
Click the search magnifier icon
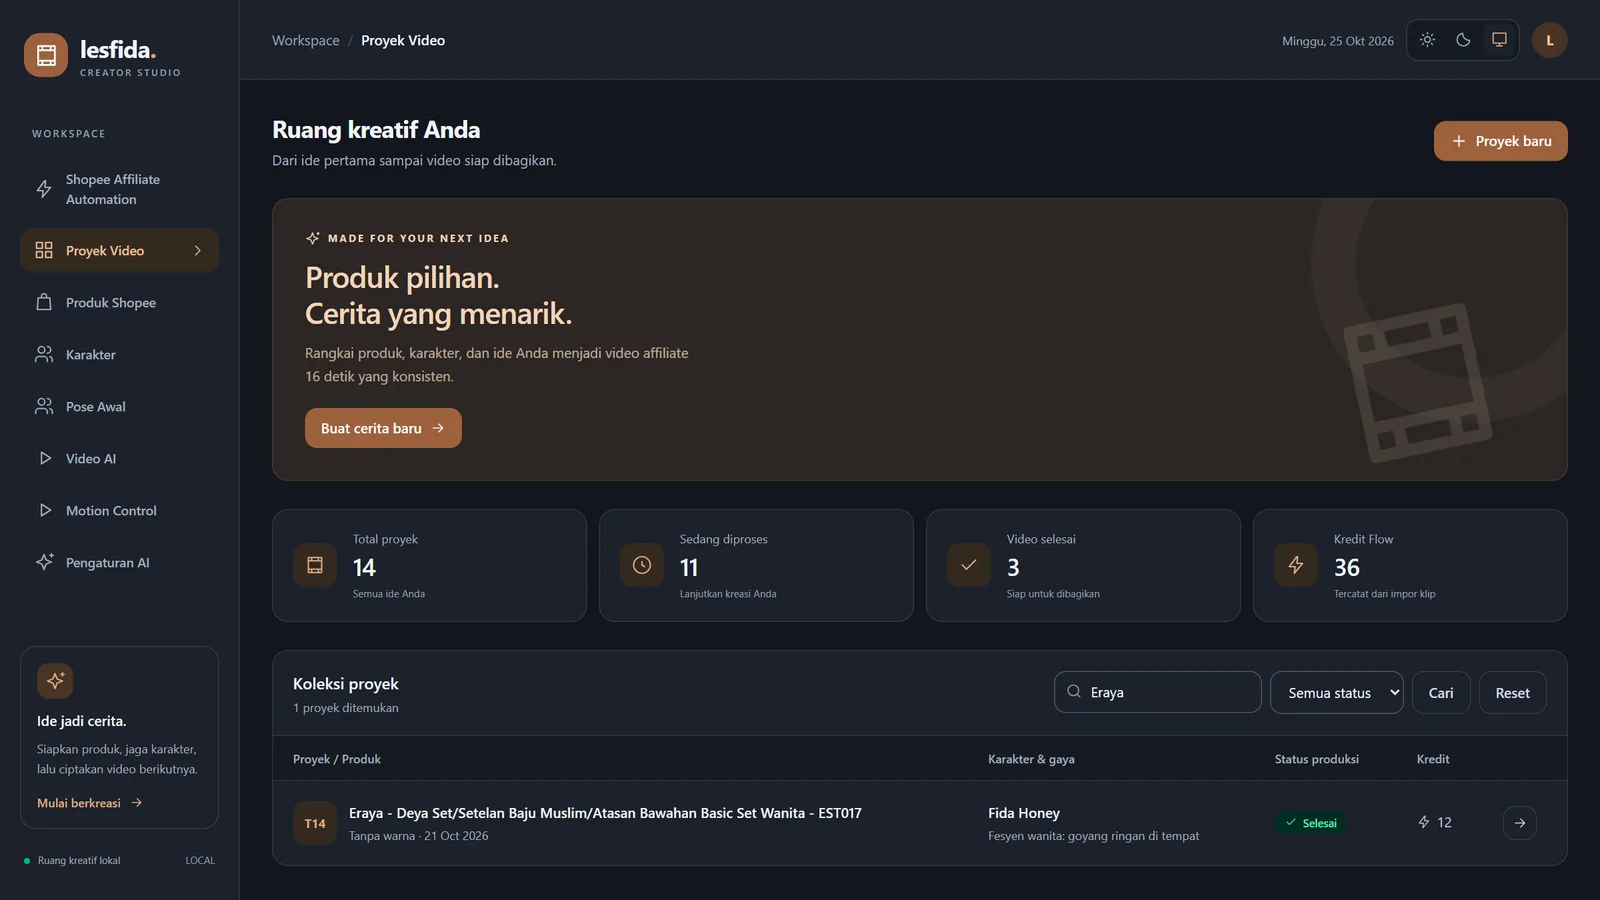point(1074,691)
